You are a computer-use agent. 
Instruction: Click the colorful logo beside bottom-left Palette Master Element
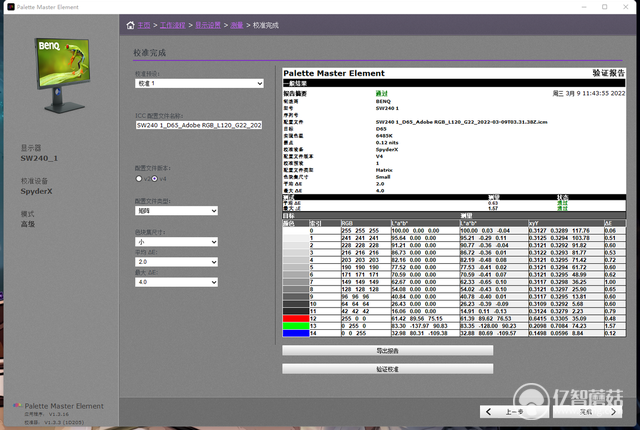coord(18,405)
